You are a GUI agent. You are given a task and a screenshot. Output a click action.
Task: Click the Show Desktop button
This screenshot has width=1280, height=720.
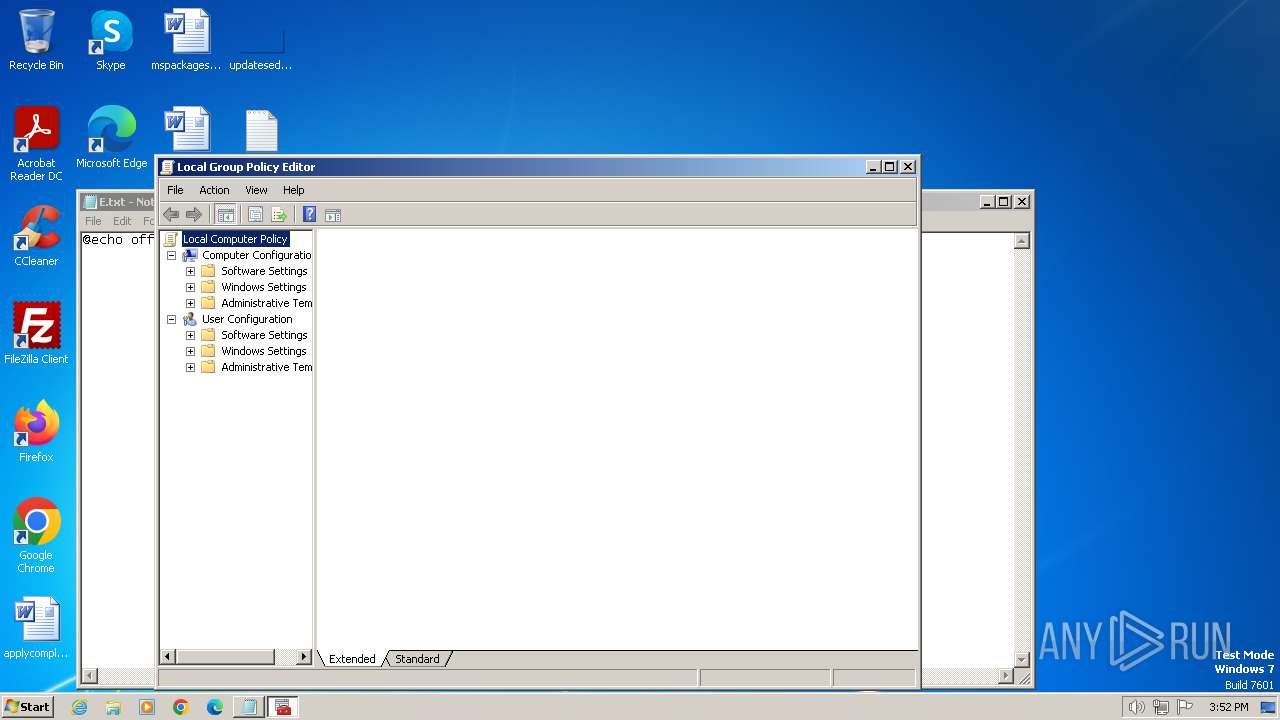(x=1268, y=707)
